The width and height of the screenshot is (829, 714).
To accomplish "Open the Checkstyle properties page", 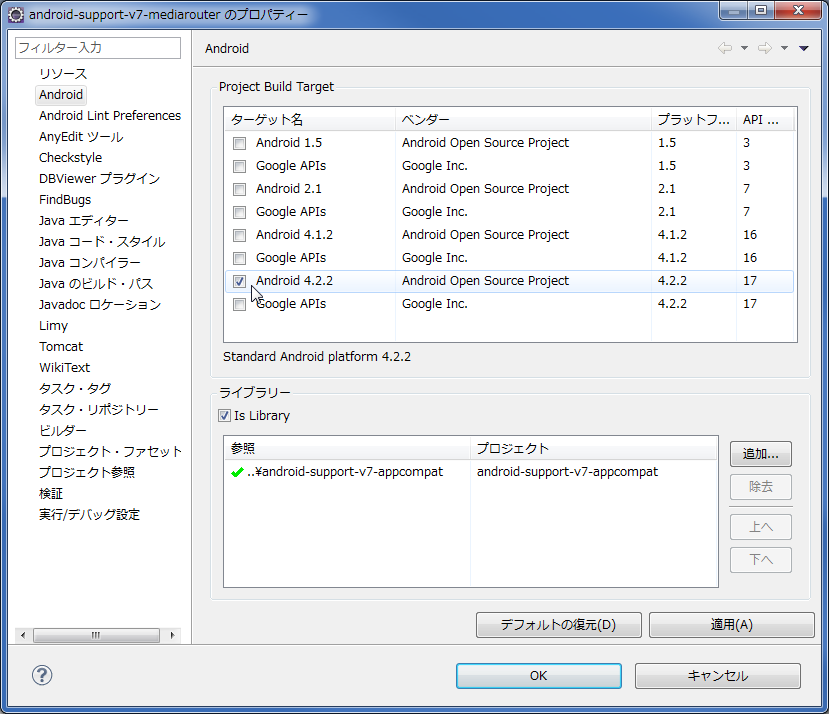I will tap(70, 158).
